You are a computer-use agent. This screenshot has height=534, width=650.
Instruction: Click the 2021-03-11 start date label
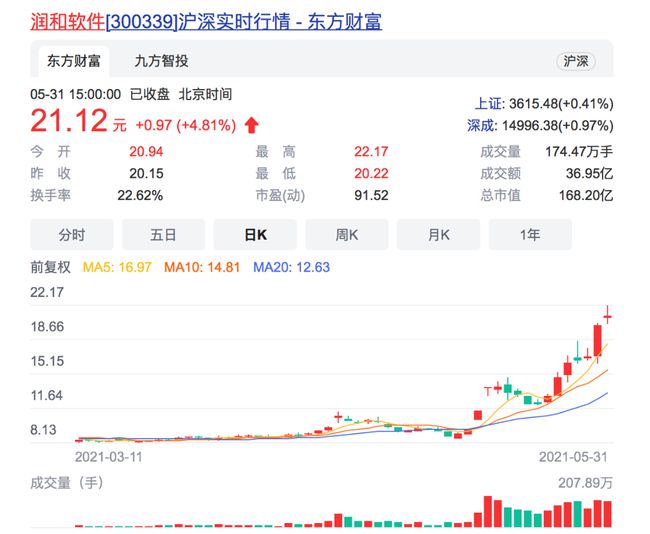point(109,457)
